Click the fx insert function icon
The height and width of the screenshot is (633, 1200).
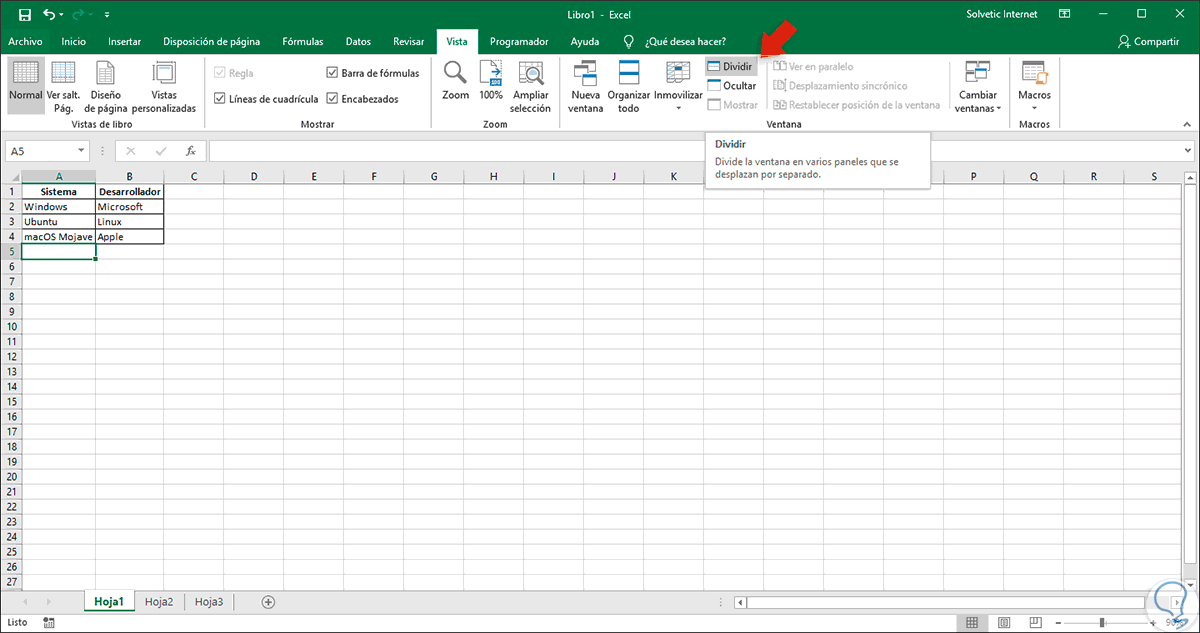click(190, 151)
